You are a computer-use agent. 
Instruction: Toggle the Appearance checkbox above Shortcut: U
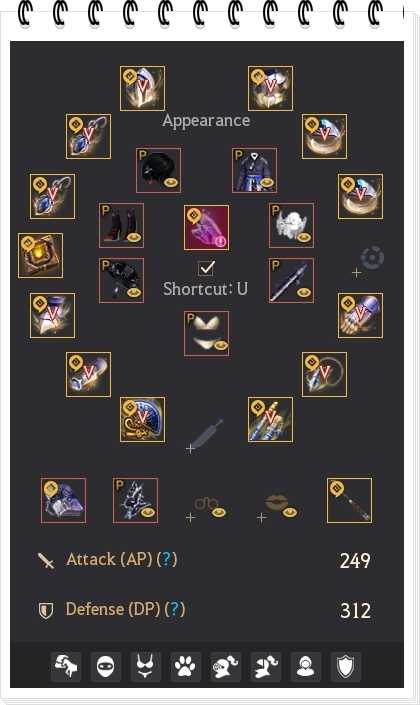click(x=206, y=268)
